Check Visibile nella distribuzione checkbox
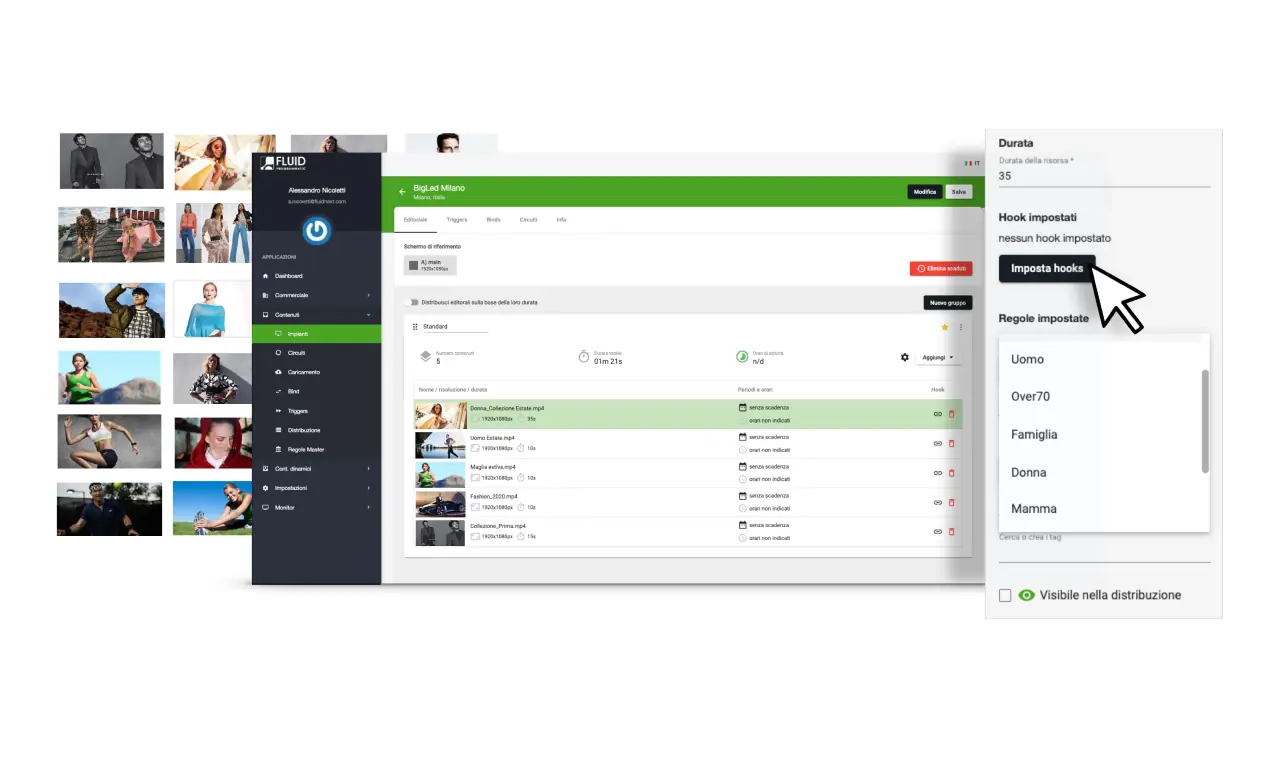The width and height of the screenshot is (1281, 769). click(x=1005, y=595)
